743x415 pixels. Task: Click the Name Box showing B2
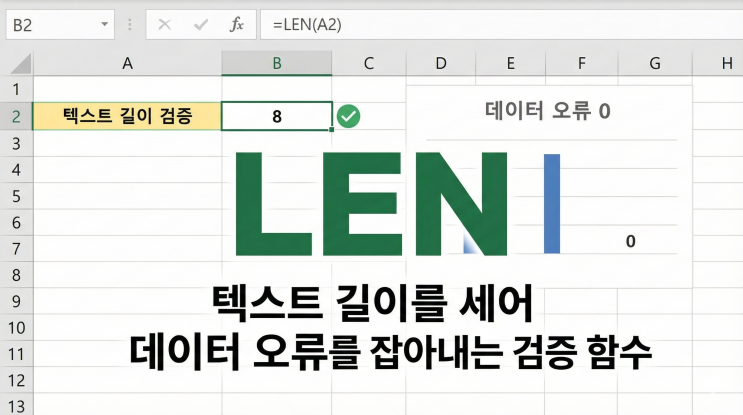click(60, 24)
